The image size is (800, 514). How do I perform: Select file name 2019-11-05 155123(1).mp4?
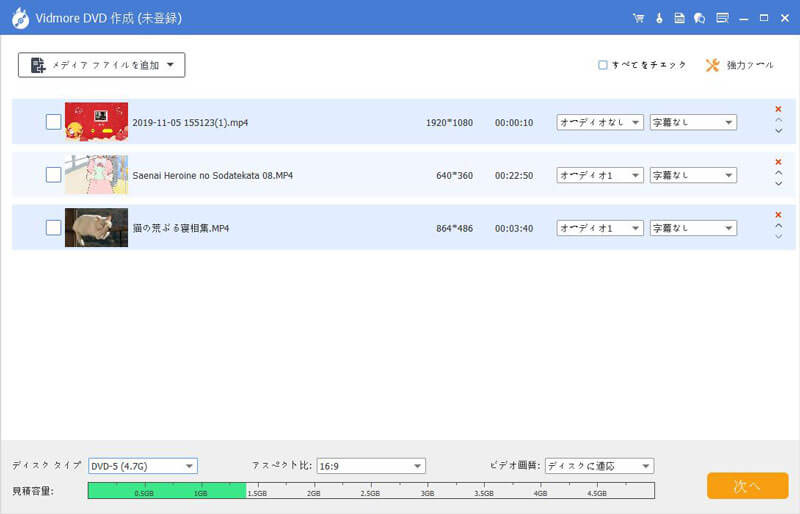tap(190, 123)
